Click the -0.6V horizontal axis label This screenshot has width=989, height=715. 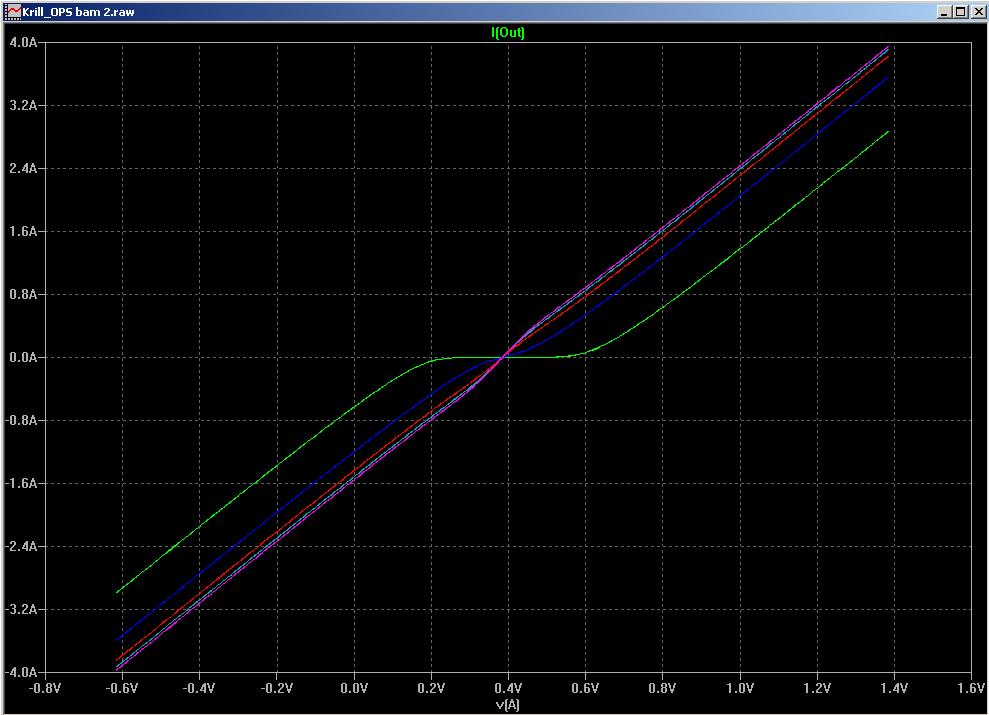click(x=122, y=688)
